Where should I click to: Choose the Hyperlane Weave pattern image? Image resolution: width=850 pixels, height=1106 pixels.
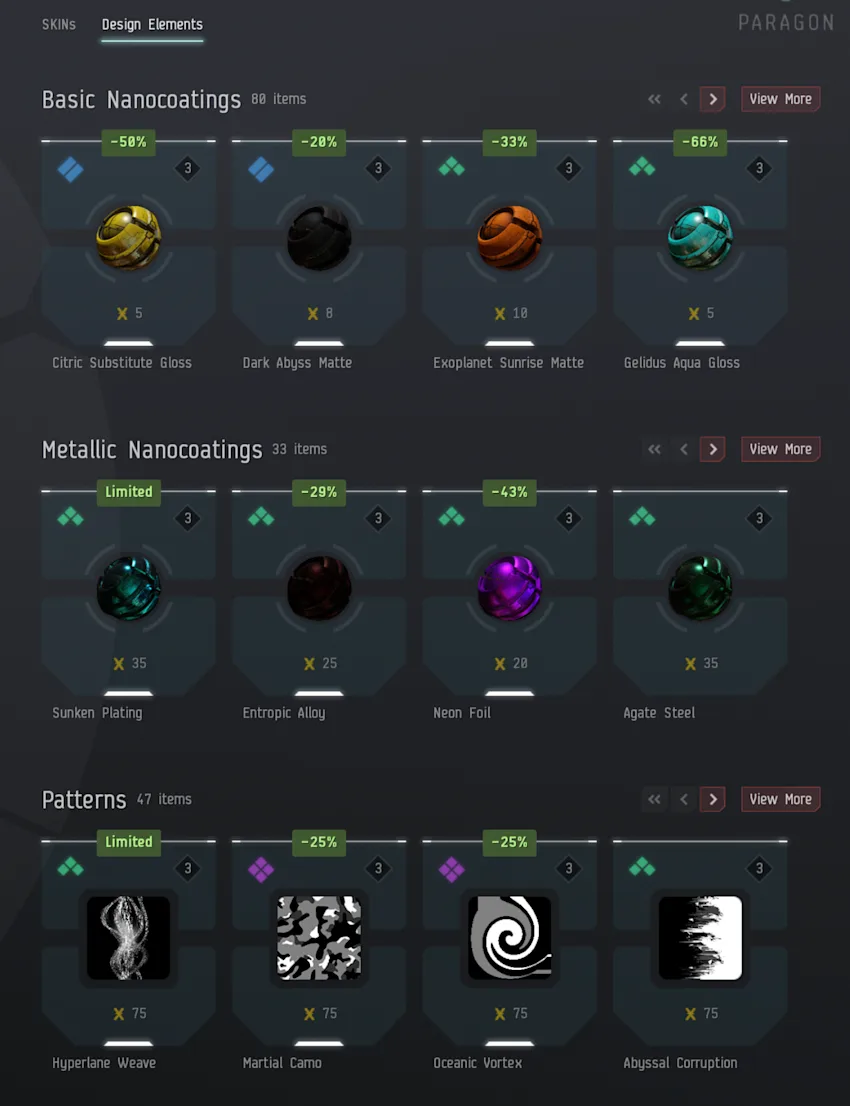[128, 937]
